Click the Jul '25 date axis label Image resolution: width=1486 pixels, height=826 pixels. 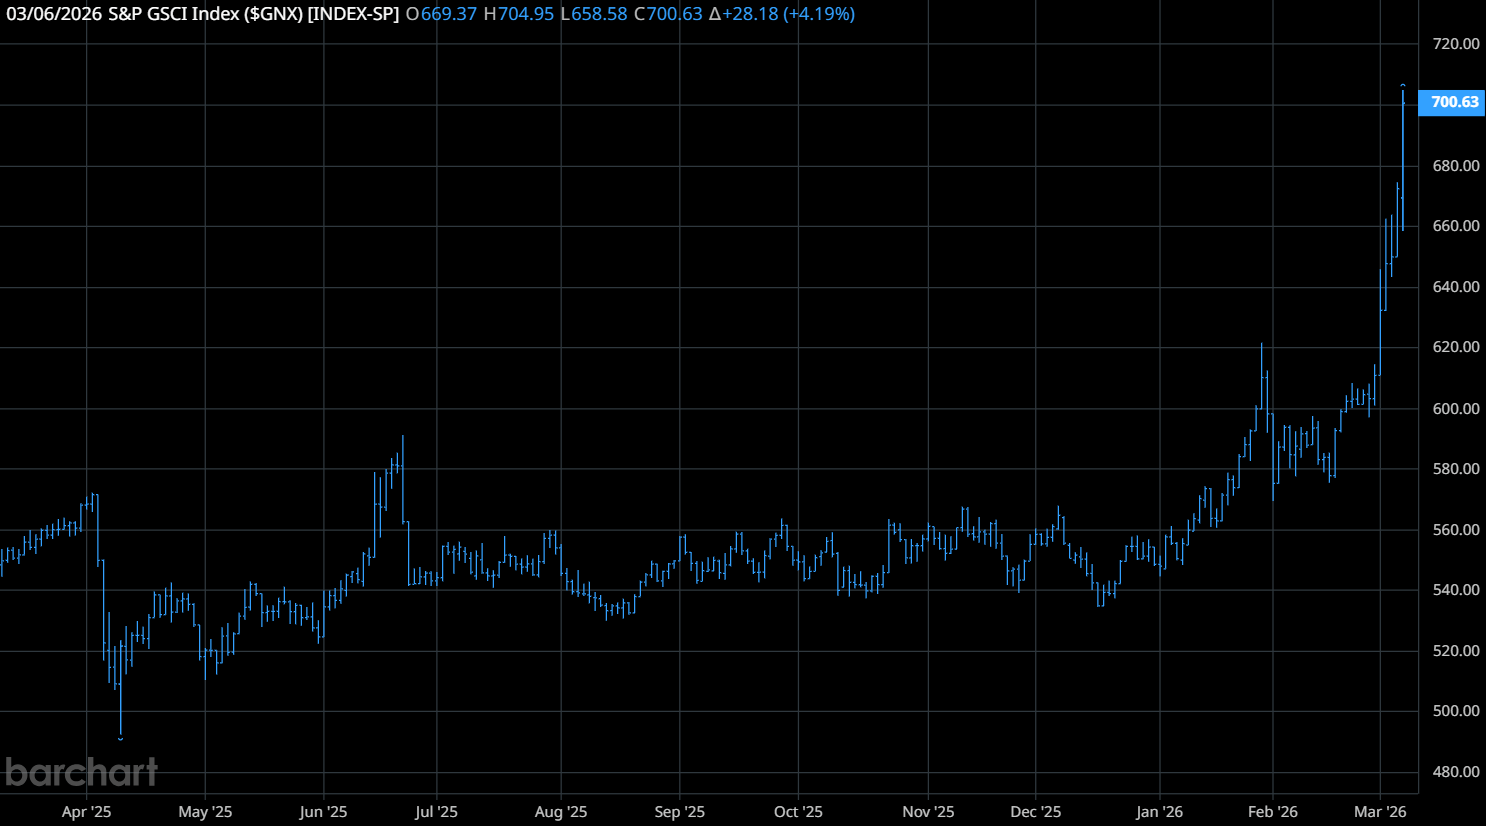(x=437, y=812)
